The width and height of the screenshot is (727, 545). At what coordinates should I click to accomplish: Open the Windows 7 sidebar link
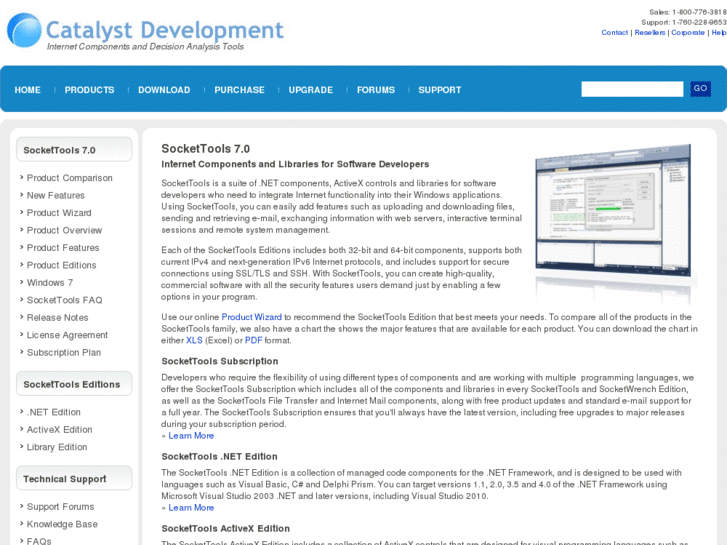tap(50, 283)
